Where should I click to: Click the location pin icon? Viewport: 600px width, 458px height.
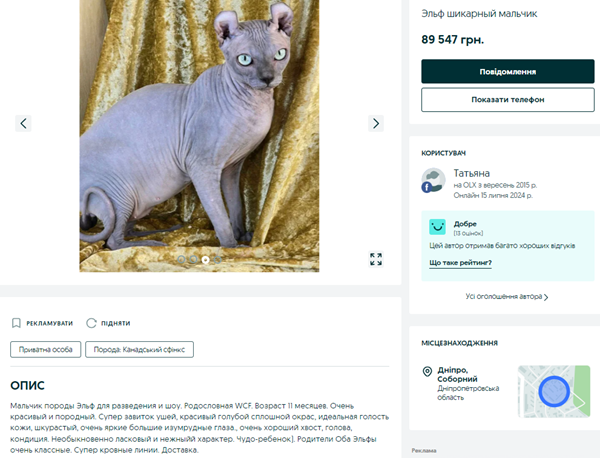(x=427, y=372)
